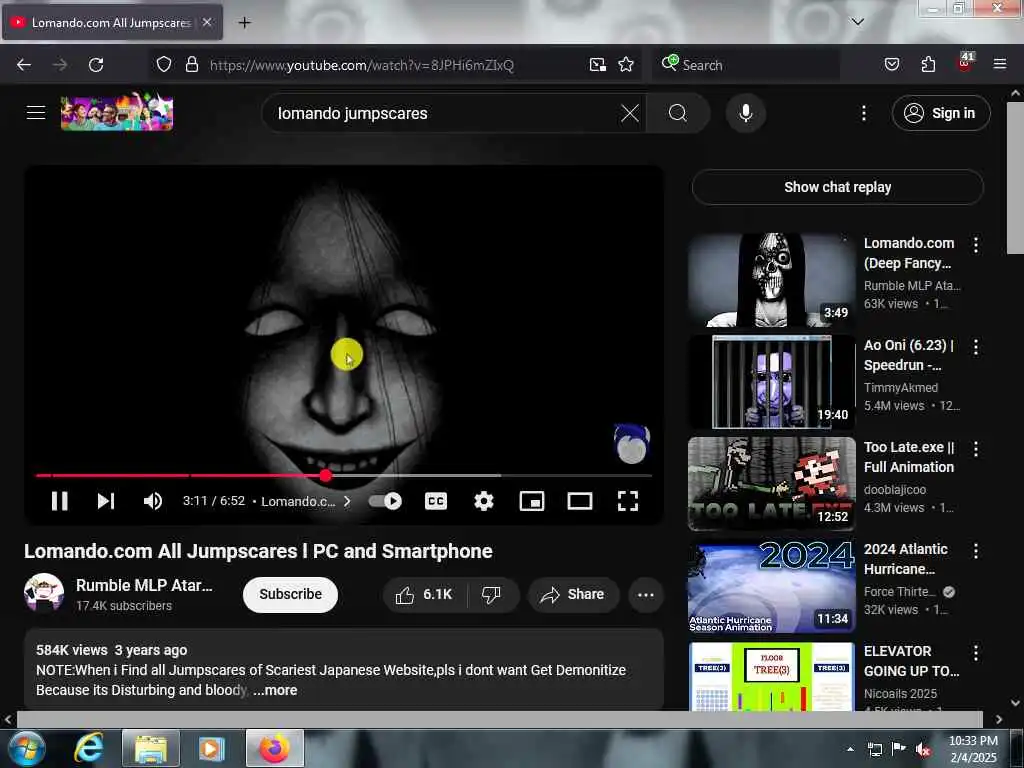
Task: Open a new browser tab
Action: coord(244,22)
